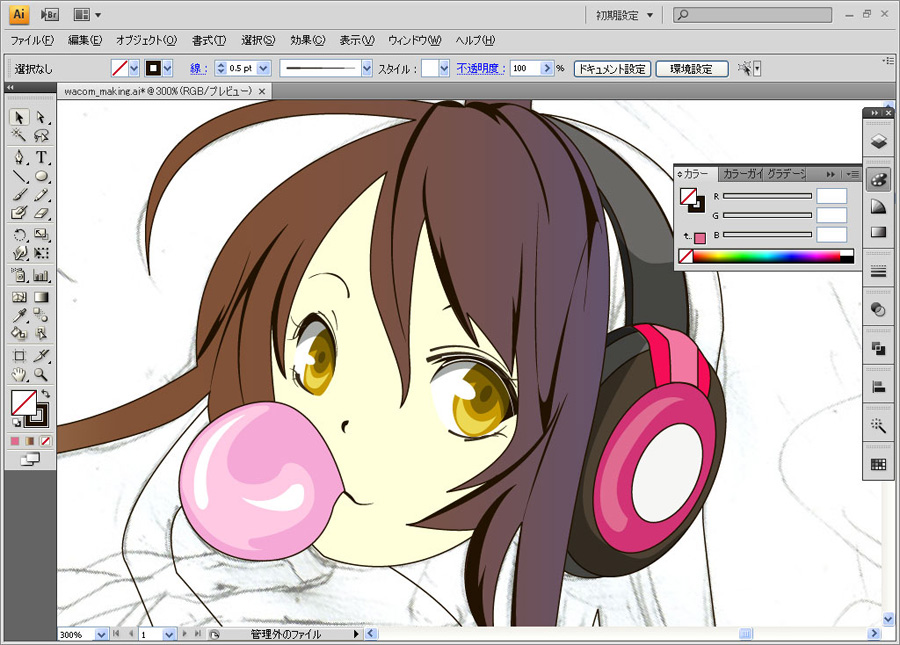Image resolution: width=900 pixels, height=645 pixels.
Task: Select the Eyedropper tool
Action: pyautogui.click(x=19, y=315)
